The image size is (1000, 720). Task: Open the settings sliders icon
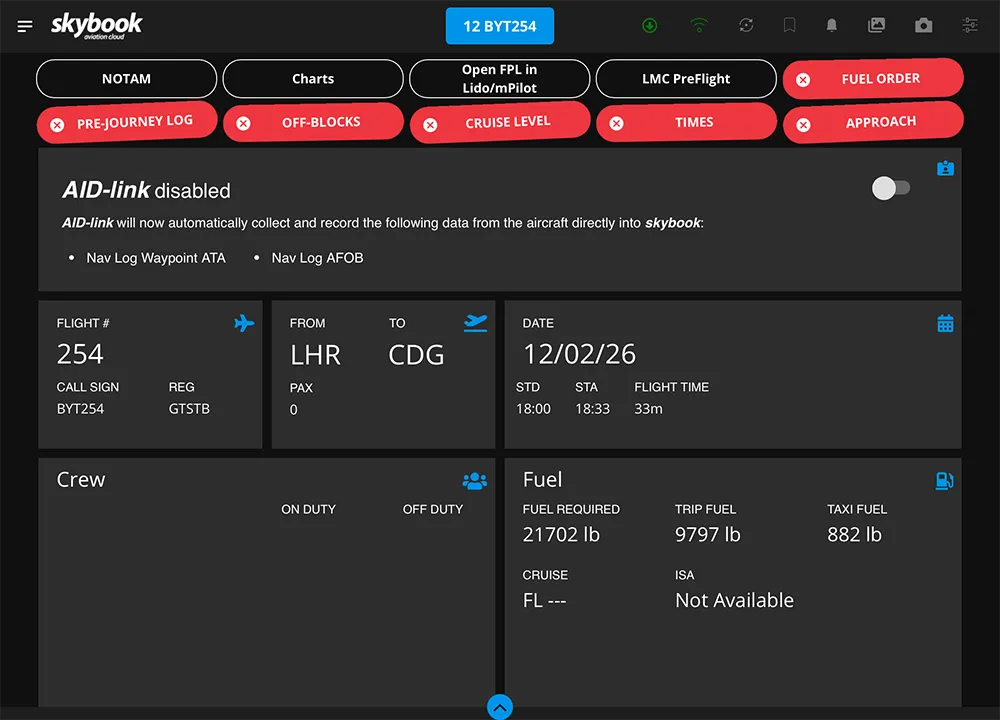coord(970,26)
